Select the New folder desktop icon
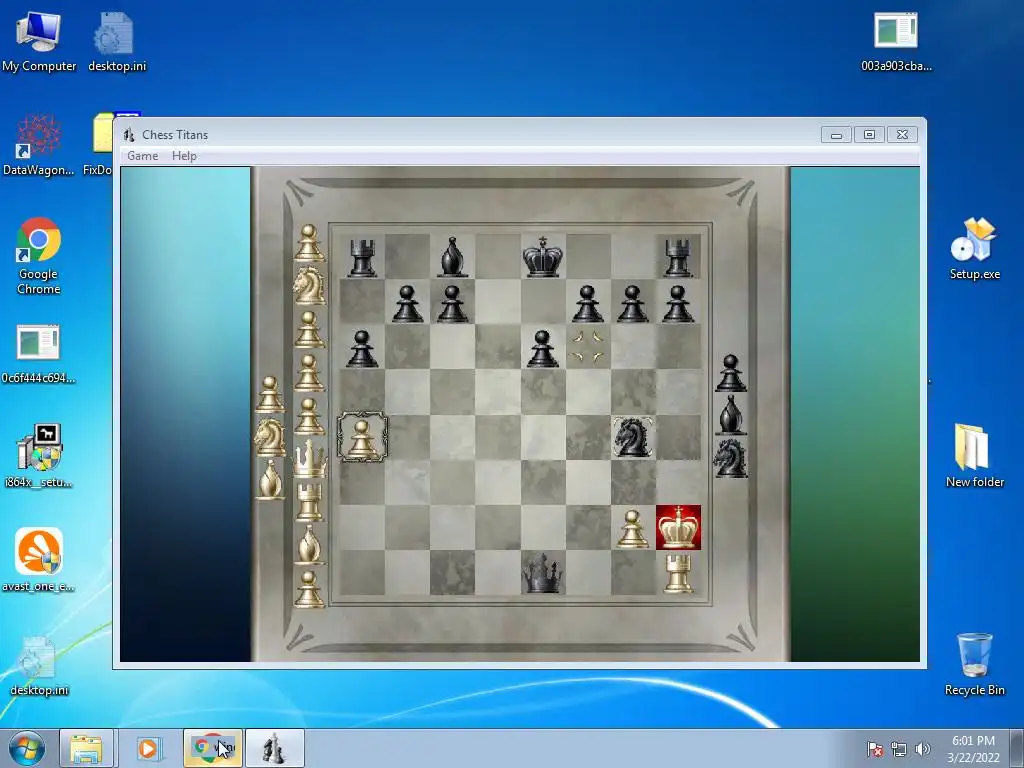Screen dimensions: 1024x768 coord(974,456)
